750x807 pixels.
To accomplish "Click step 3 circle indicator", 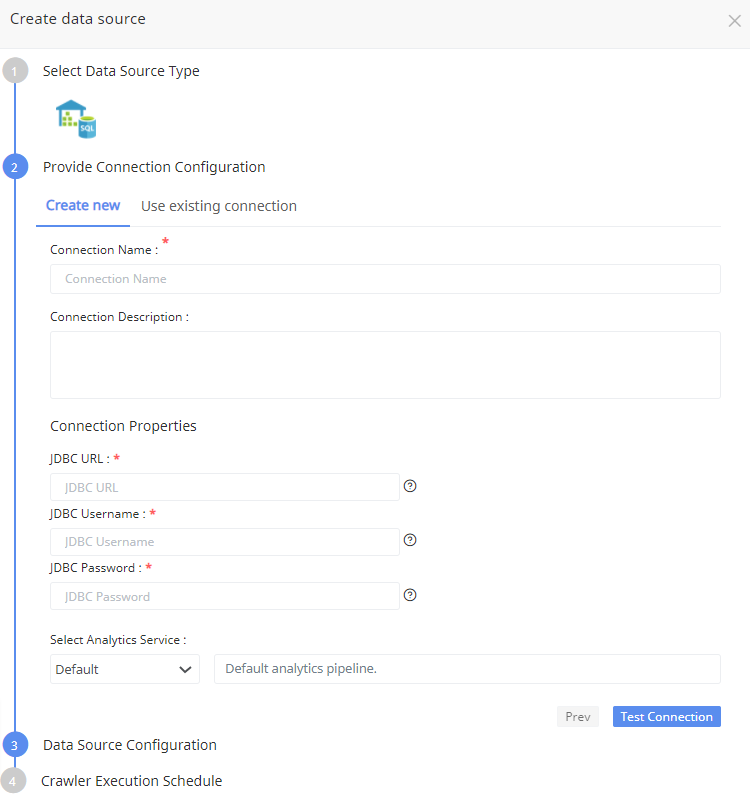I will tap(15, 745).
